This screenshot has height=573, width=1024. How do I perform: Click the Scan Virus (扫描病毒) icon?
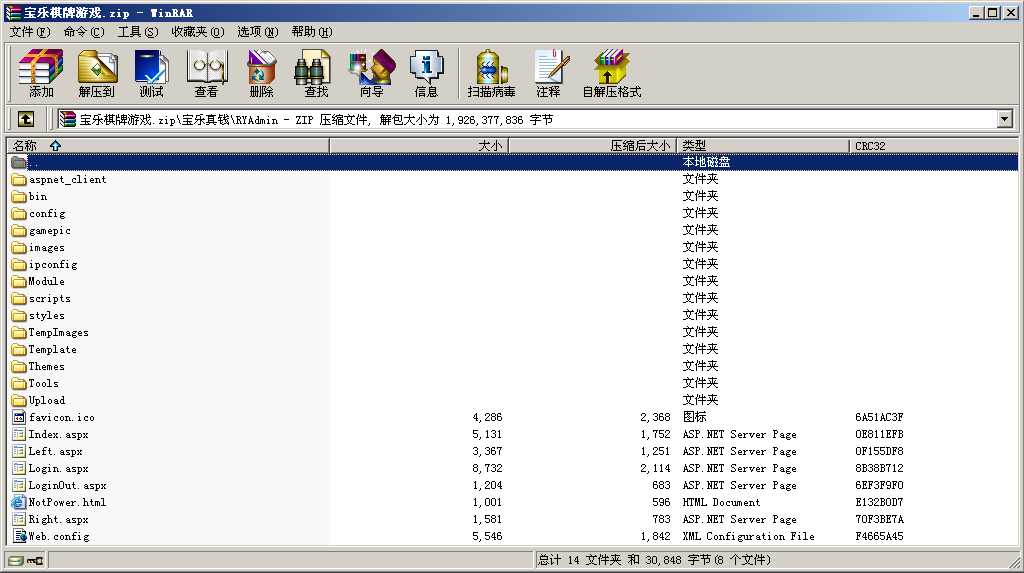[x=491, y=73]
